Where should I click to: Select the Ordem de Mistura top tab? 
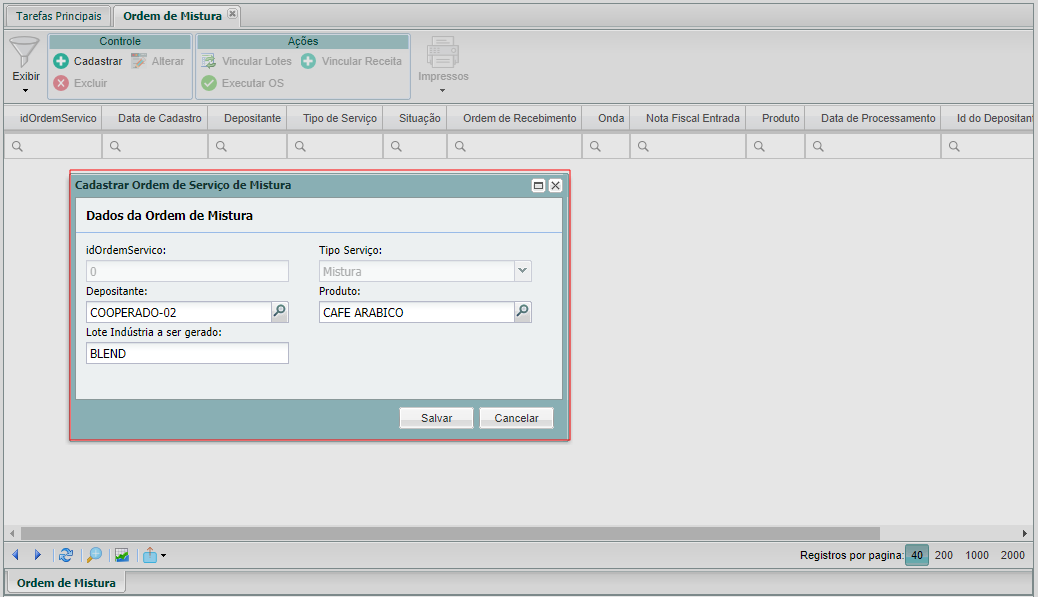pos(172,16)
